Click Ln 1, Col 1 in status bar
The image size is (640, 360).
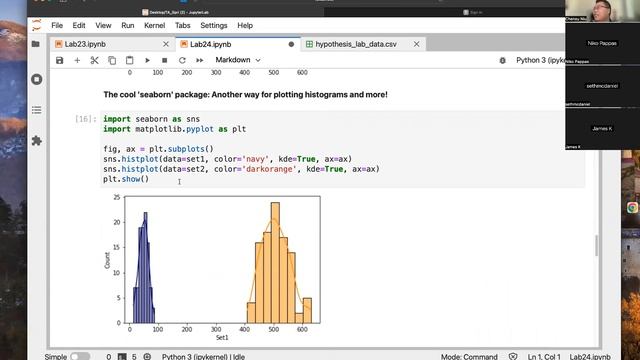tap(544, 356)
